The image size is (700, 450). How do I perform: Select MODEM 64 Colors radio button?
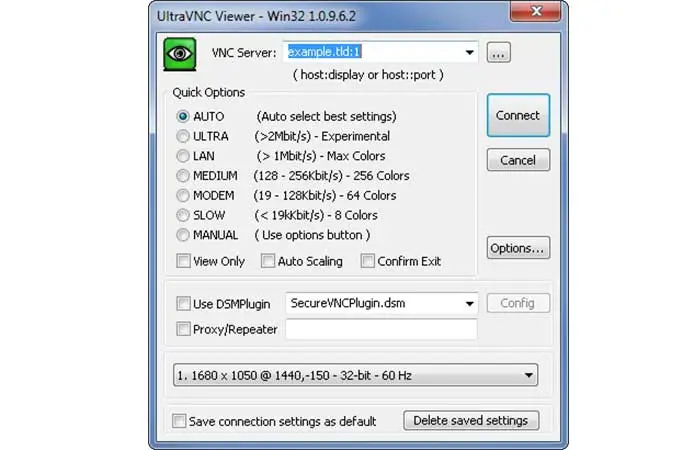(183, 195)
